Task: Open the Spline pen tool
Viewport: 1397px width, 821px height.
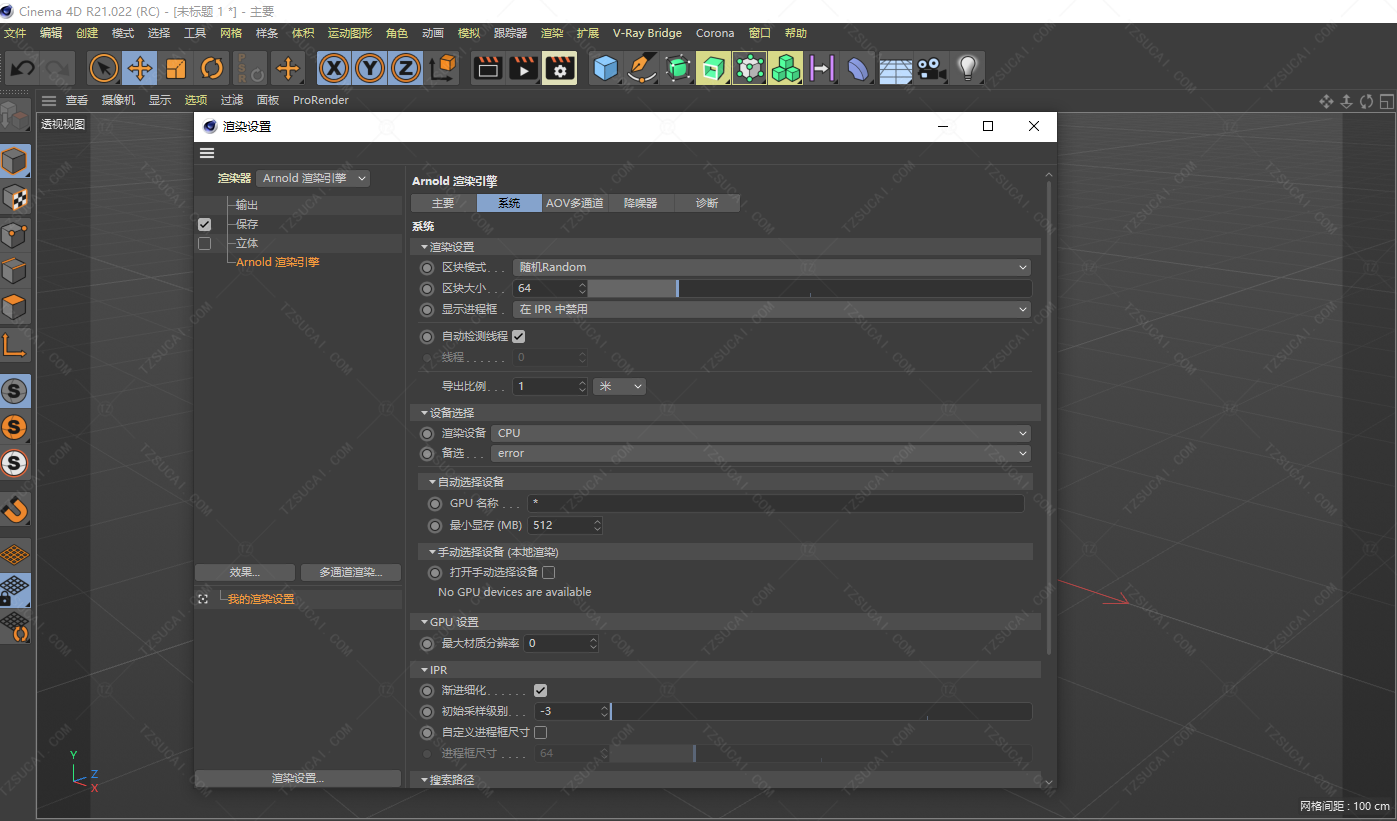Action: click(642, 69)
